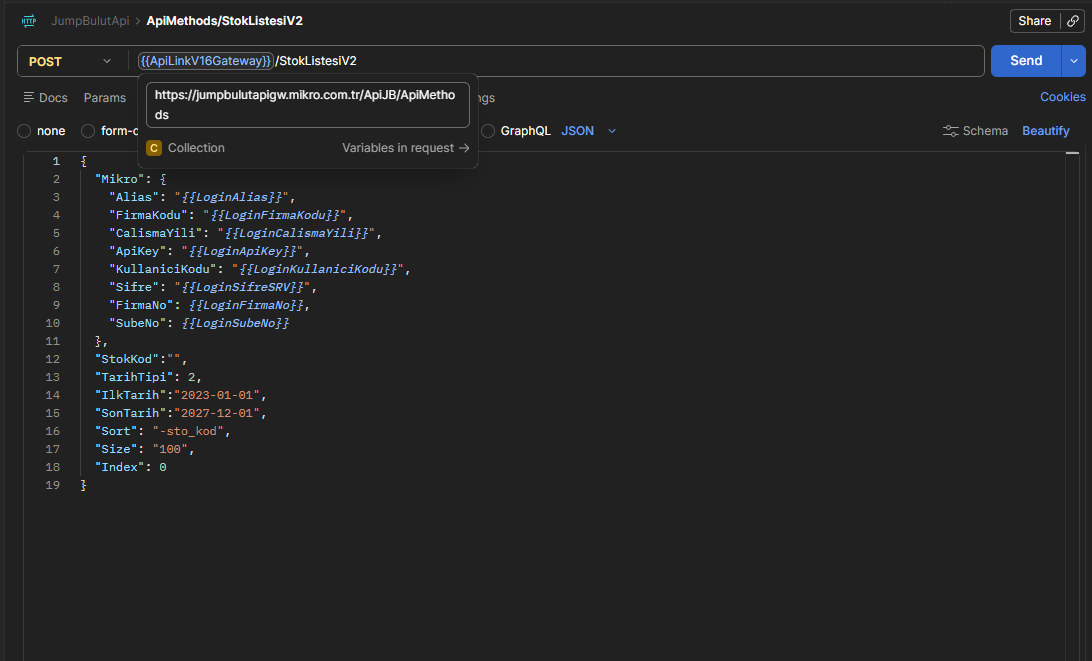Click Variables in request link
Screen dimensions: 1092x661
click(x=405, y=148)
